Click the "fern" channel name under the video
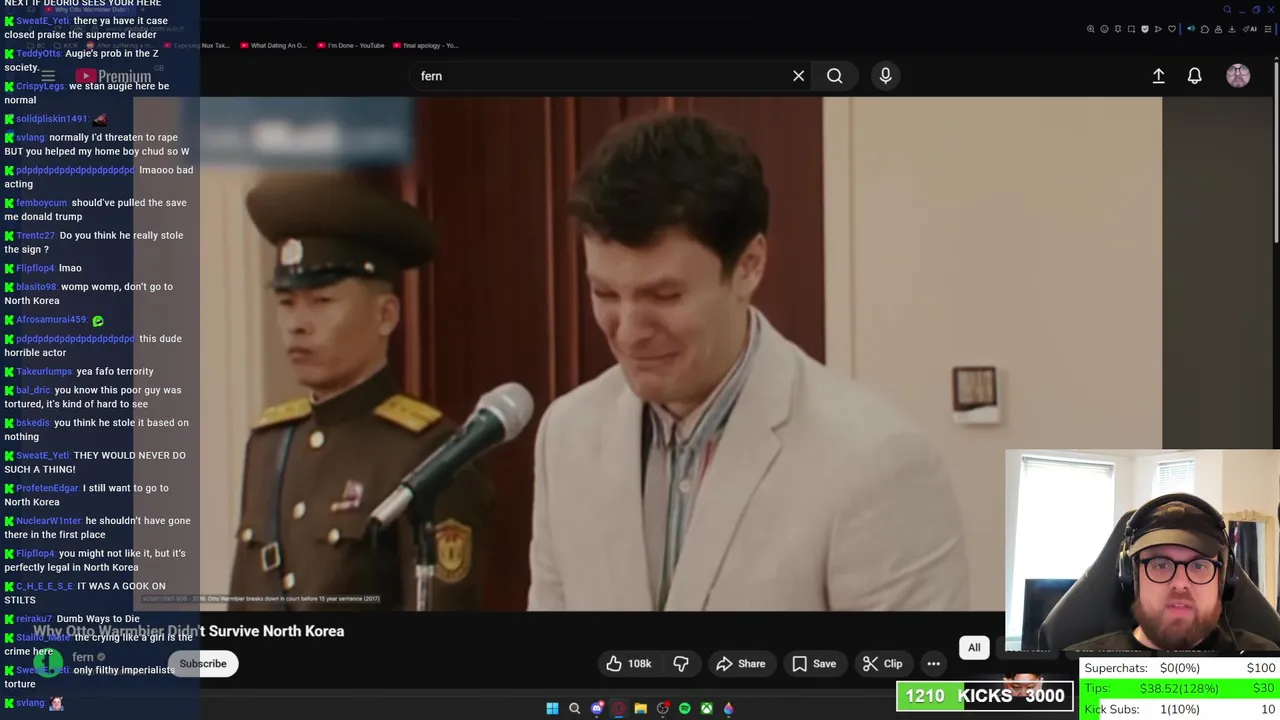1280x720 pixels. coord(83,657)
